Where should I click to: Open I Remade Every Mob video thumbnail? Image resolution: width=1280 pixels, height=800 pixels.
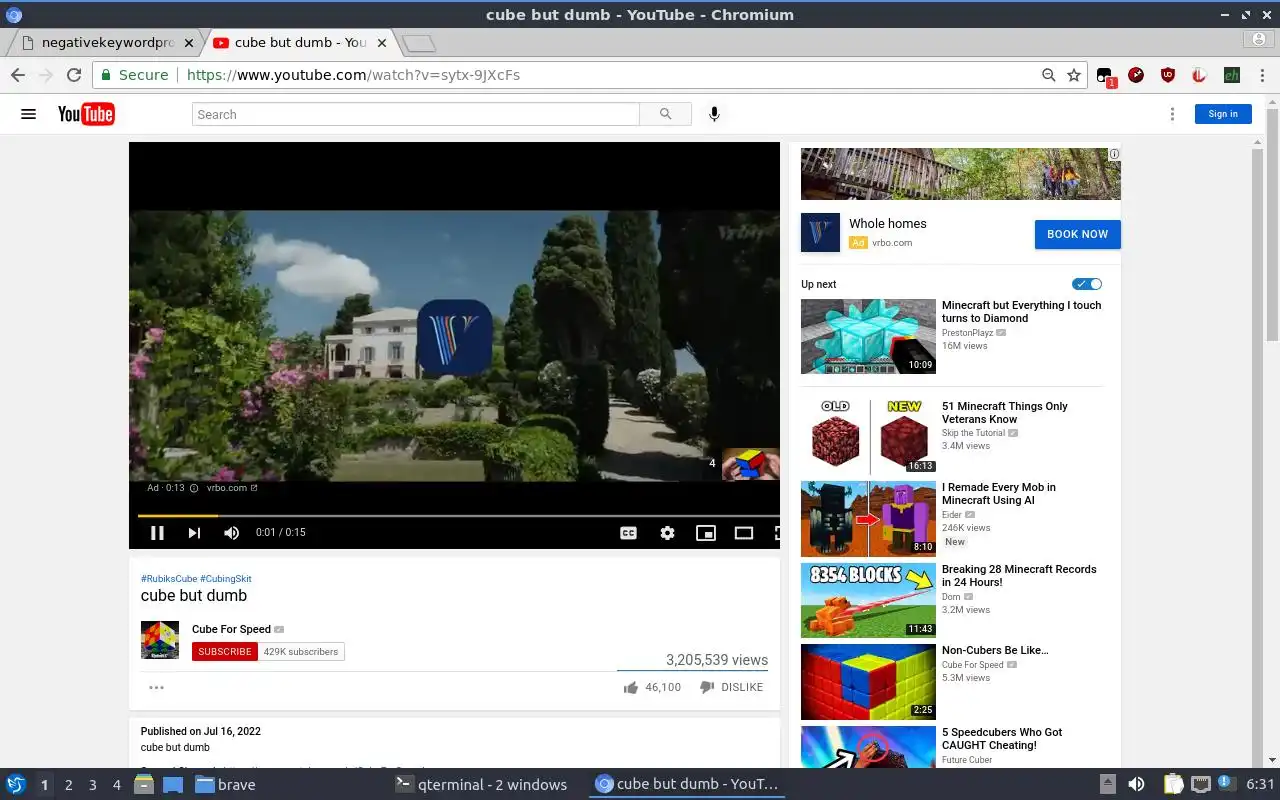click(x=868, y=519)
